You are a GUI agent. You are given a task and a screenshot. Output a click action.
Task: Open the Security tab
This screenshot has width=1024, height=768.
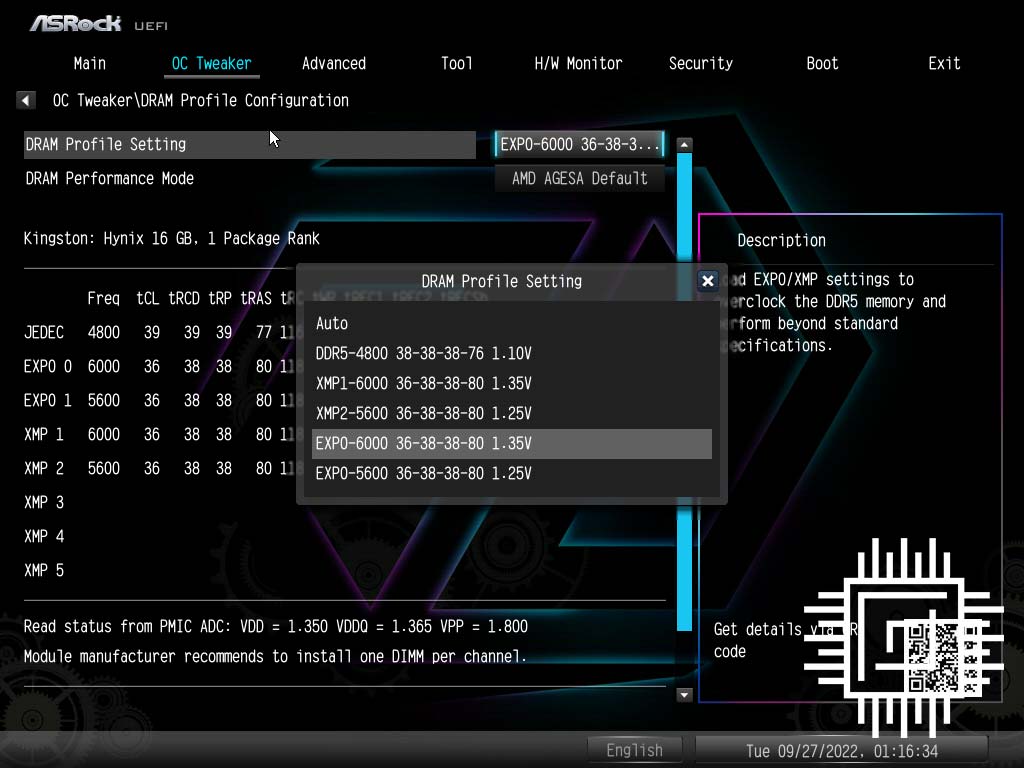[x=701, y=63]
